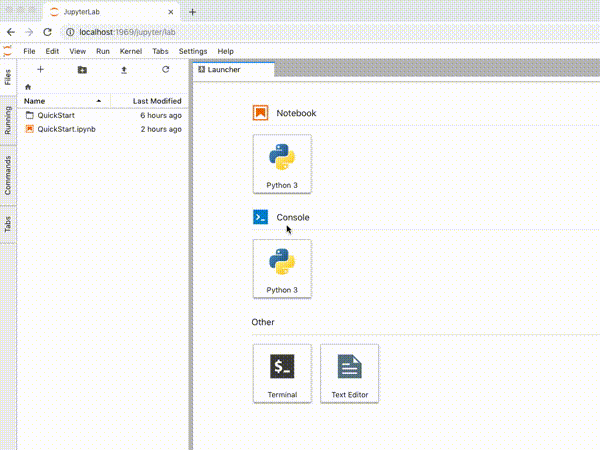This screenshot has height=450, width=600.
Task: Select the JupyterLab browser tab
Action: coord(112,12)
